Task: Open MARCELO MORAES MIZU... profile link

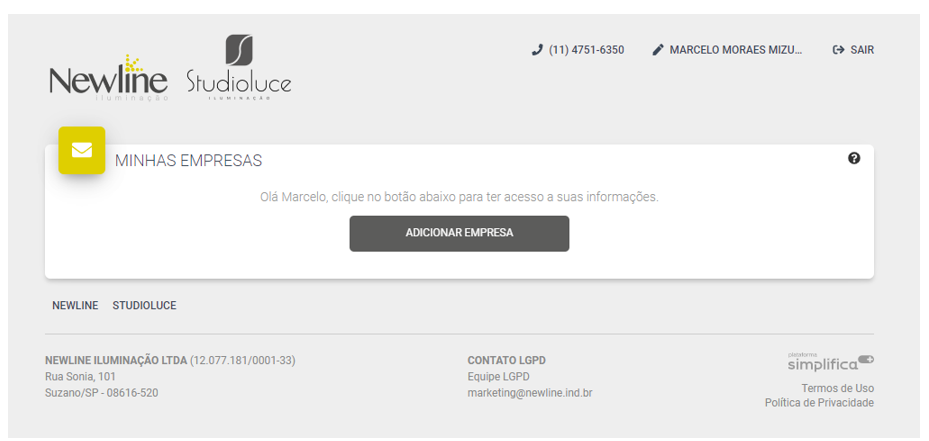Action: 735,50
